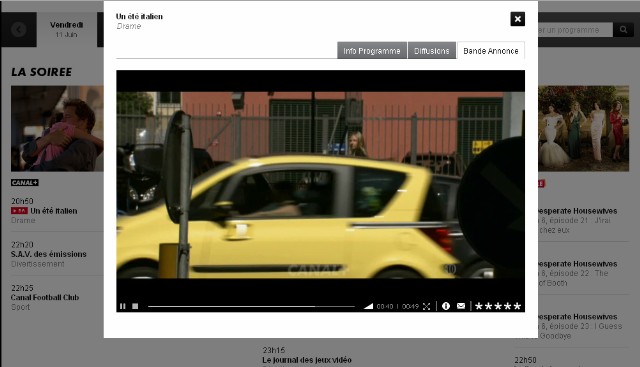This screenshot has height=367, width=640.
Task: Click the volume triangle icon
Action: pos(368,306)
